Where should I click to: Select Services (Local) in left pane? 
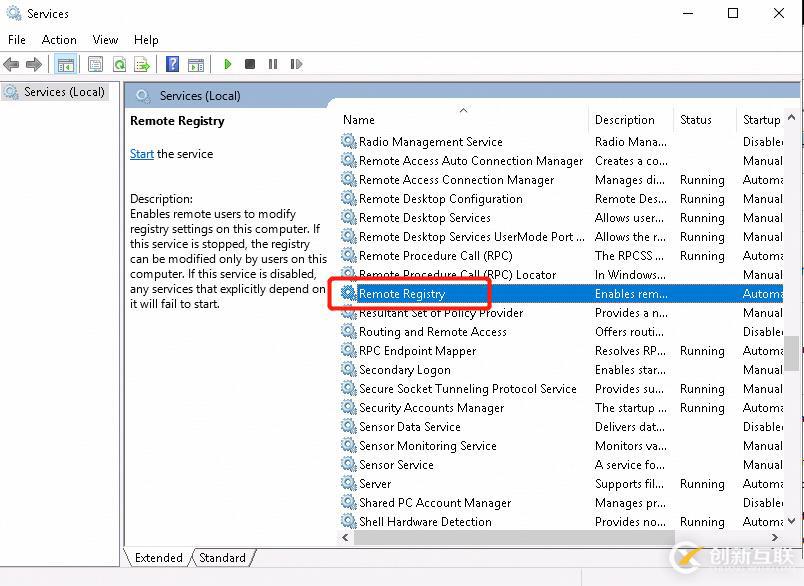(66, 91)
